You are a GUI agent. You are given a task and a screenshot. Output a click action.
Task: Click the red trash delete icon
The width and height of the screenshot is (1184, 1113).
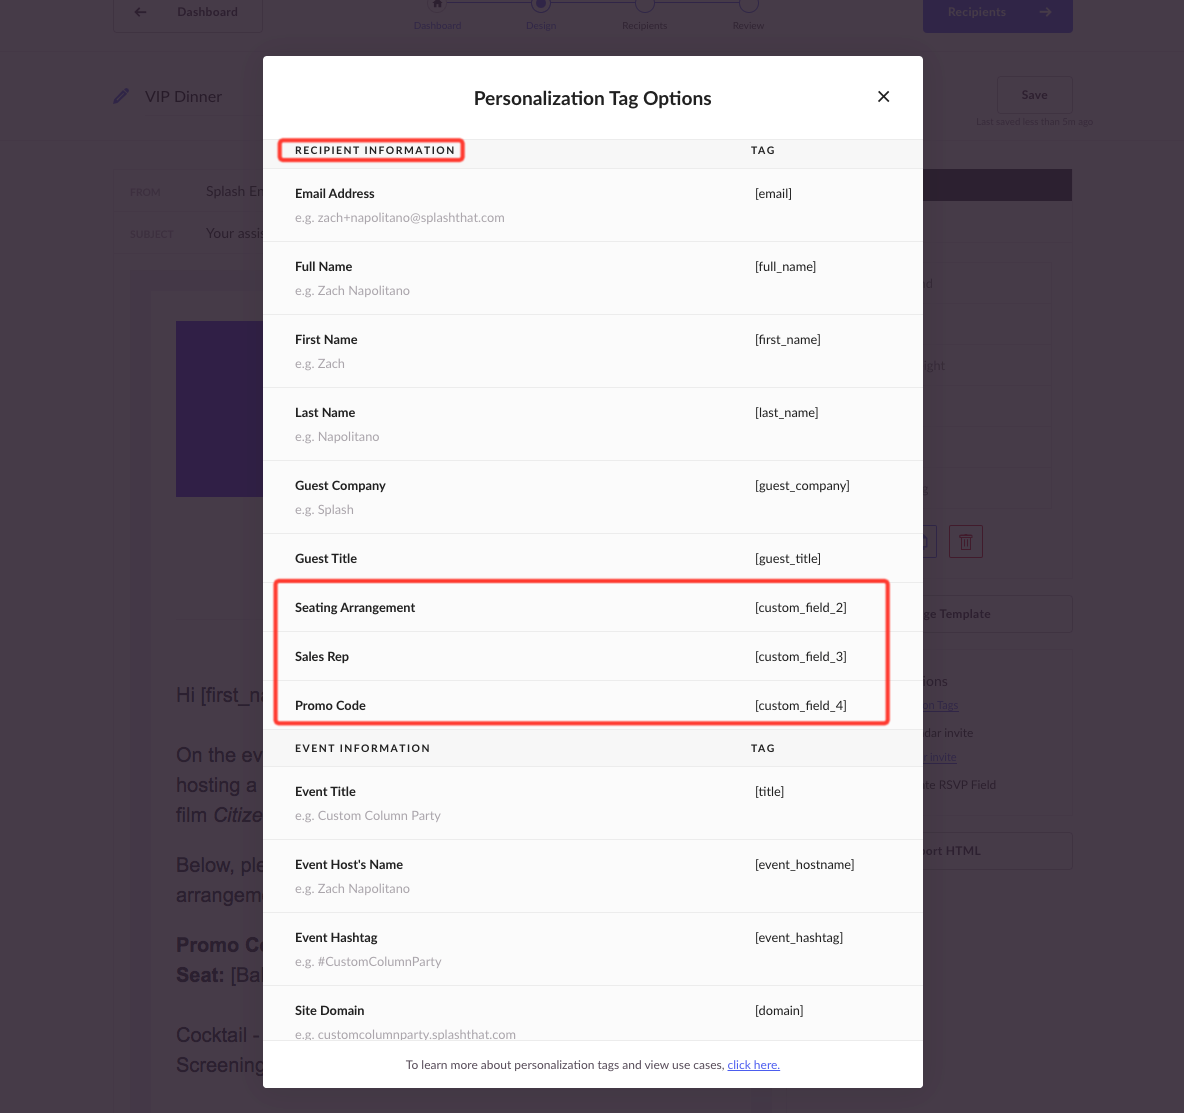[x=966, y=541]
